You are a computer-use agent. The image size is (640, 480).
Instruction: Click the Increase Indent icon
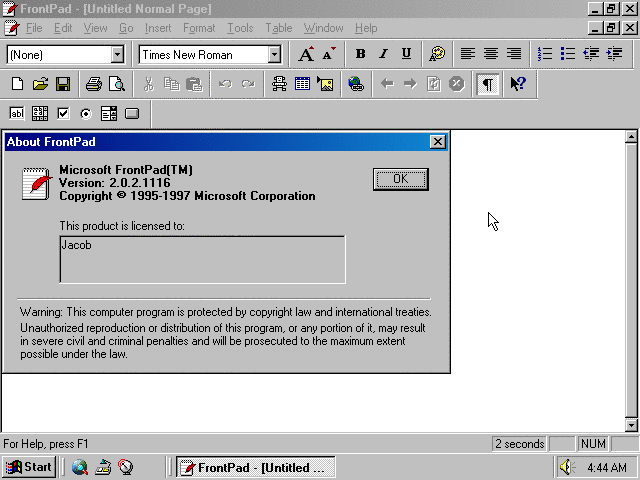pyautogui.click(x=614, y=54)
